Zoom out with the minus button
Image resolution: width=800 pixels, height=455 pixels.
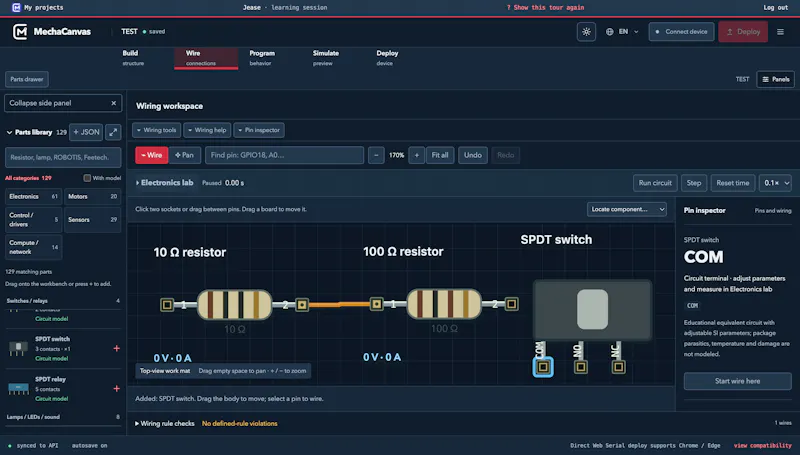pyautogui.click(x=376, y=155)
